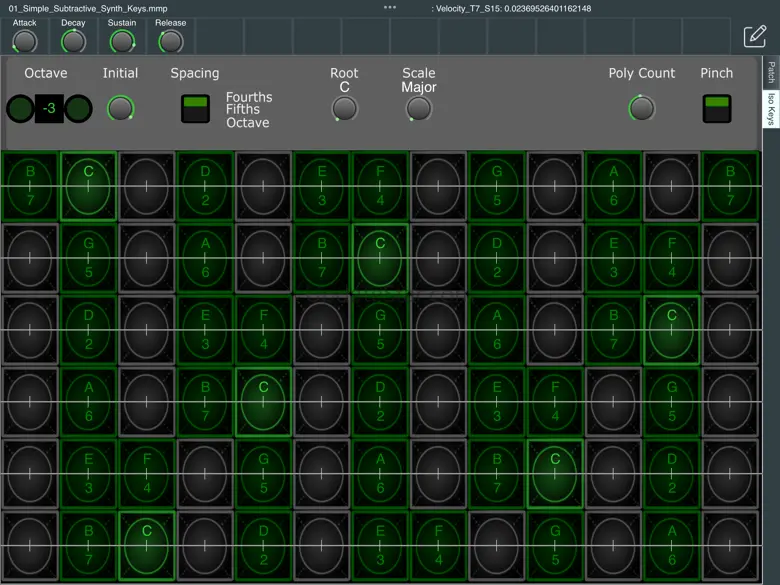This screenshot has height=585, width=780.
Task: Turn the Initial knob
Action: (x=120, y=108)
